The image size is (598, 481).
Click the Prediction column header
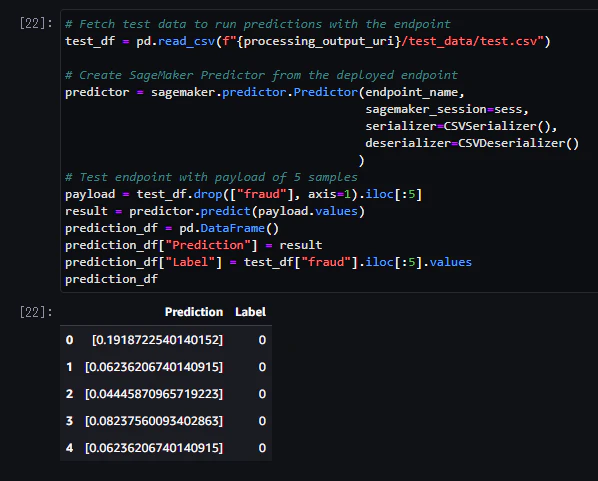pyautogui.click(x=194, y=312)
